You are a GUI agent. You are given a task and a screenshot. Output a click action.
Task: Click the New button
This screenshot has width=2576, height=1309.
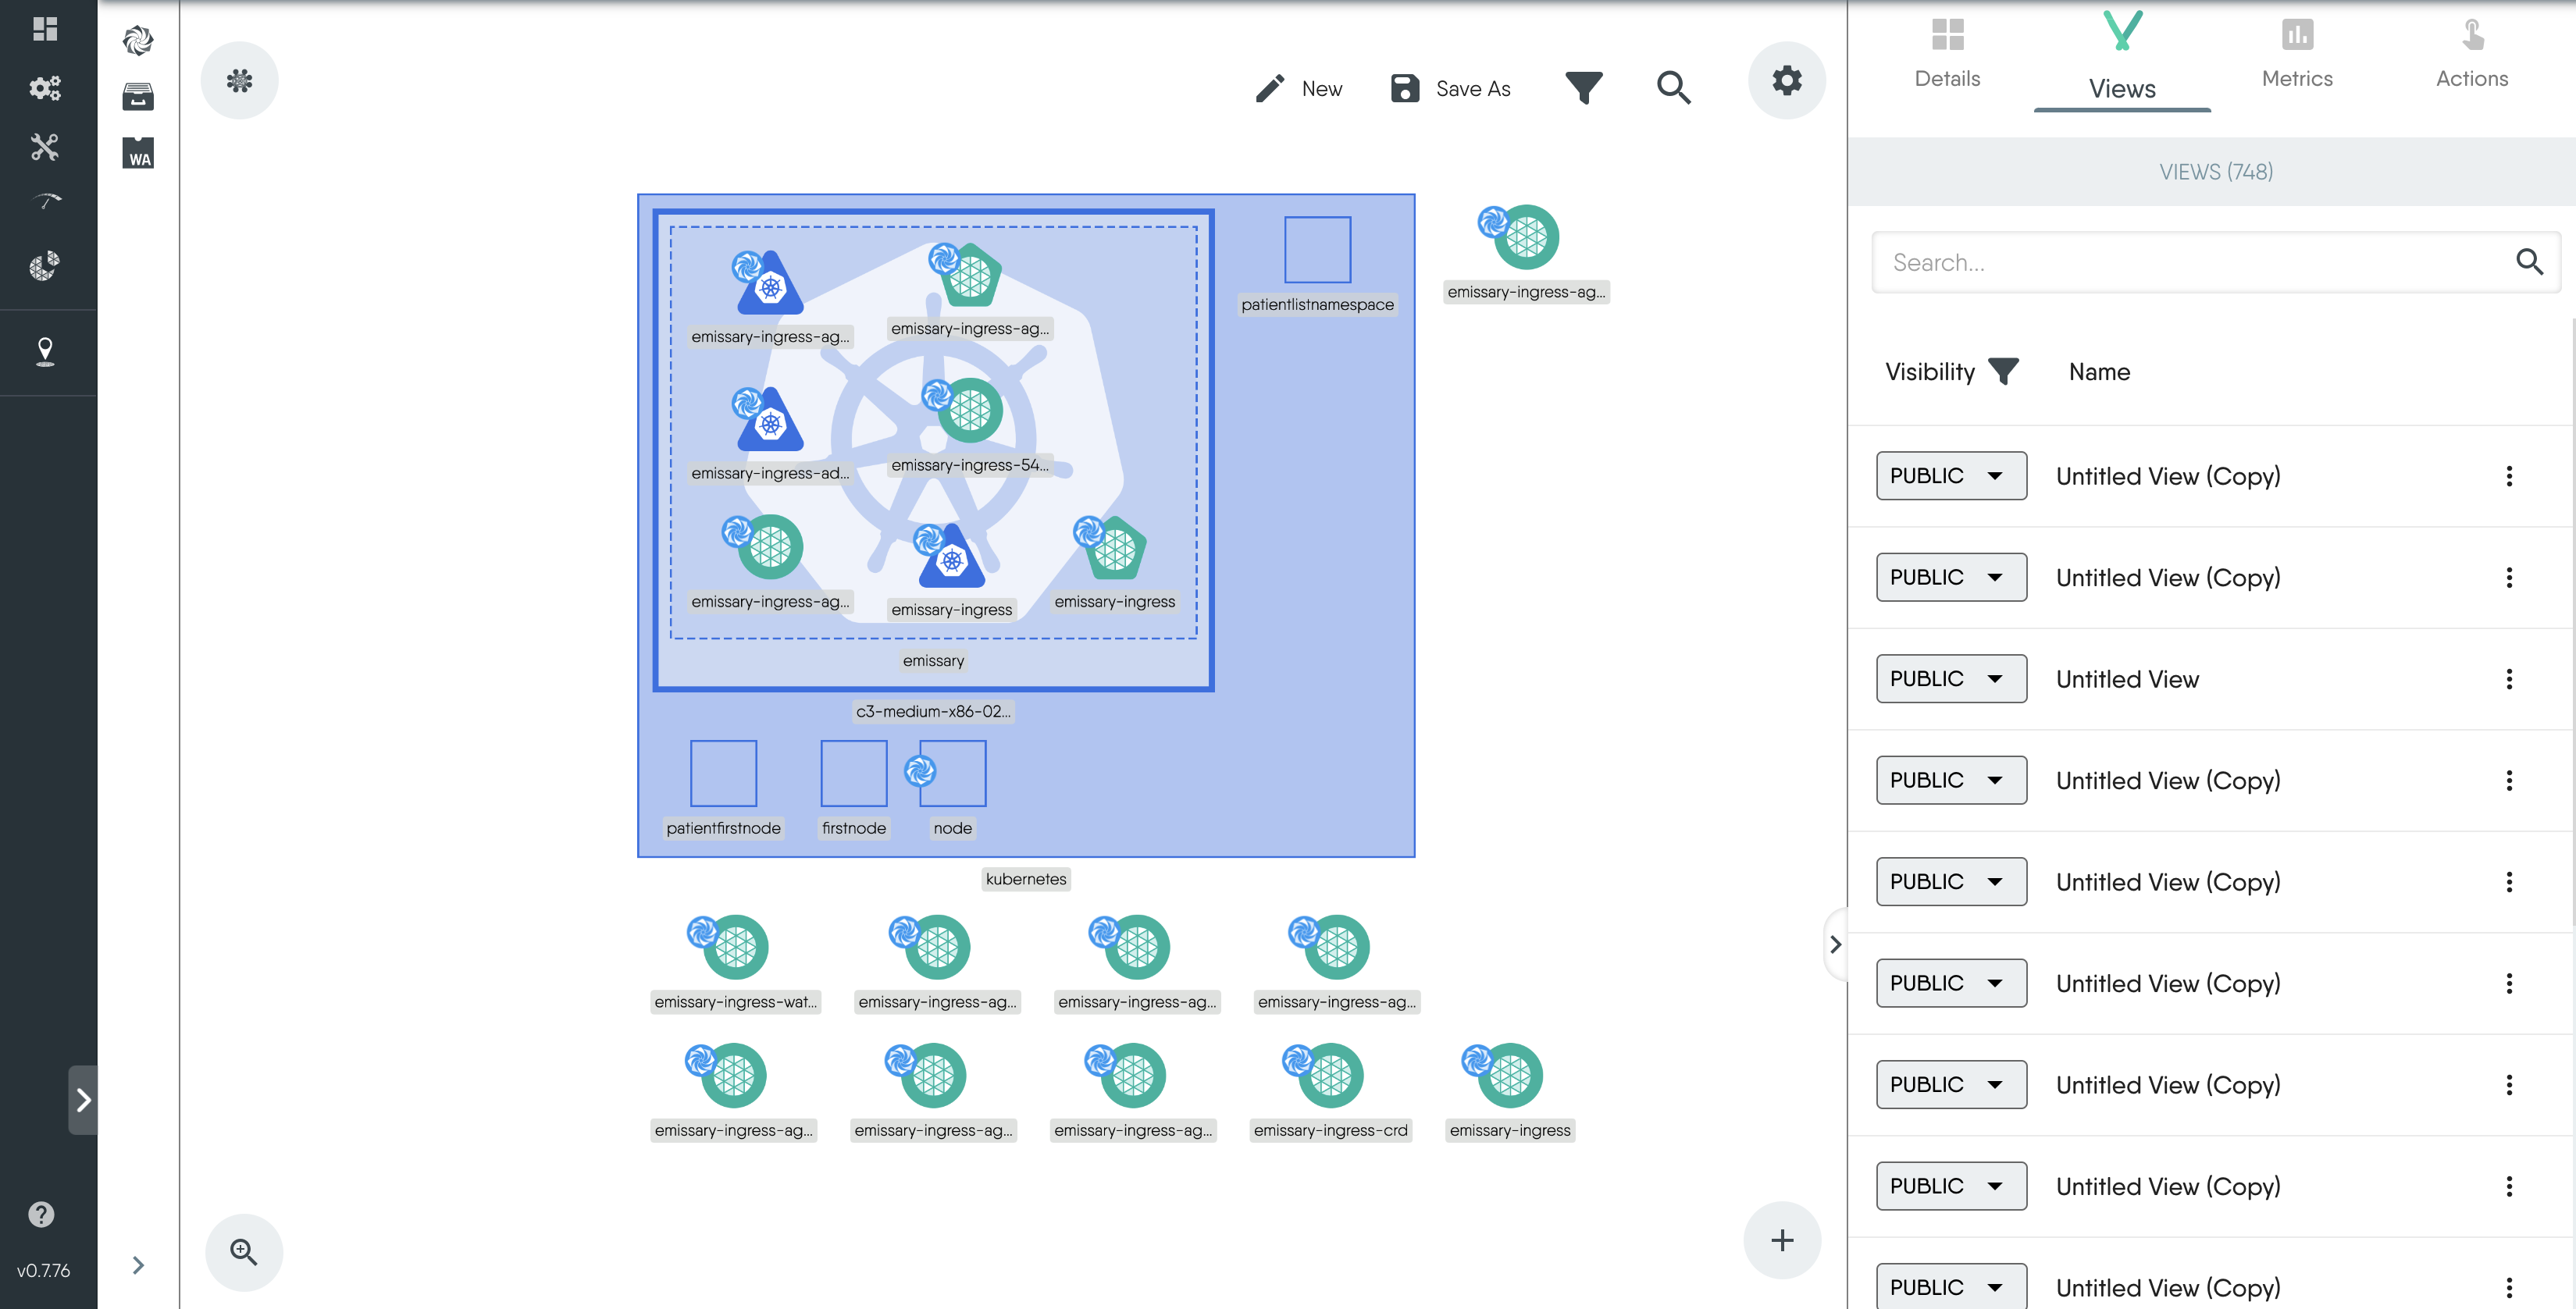pyautogui.click(x=1299, y=89)
